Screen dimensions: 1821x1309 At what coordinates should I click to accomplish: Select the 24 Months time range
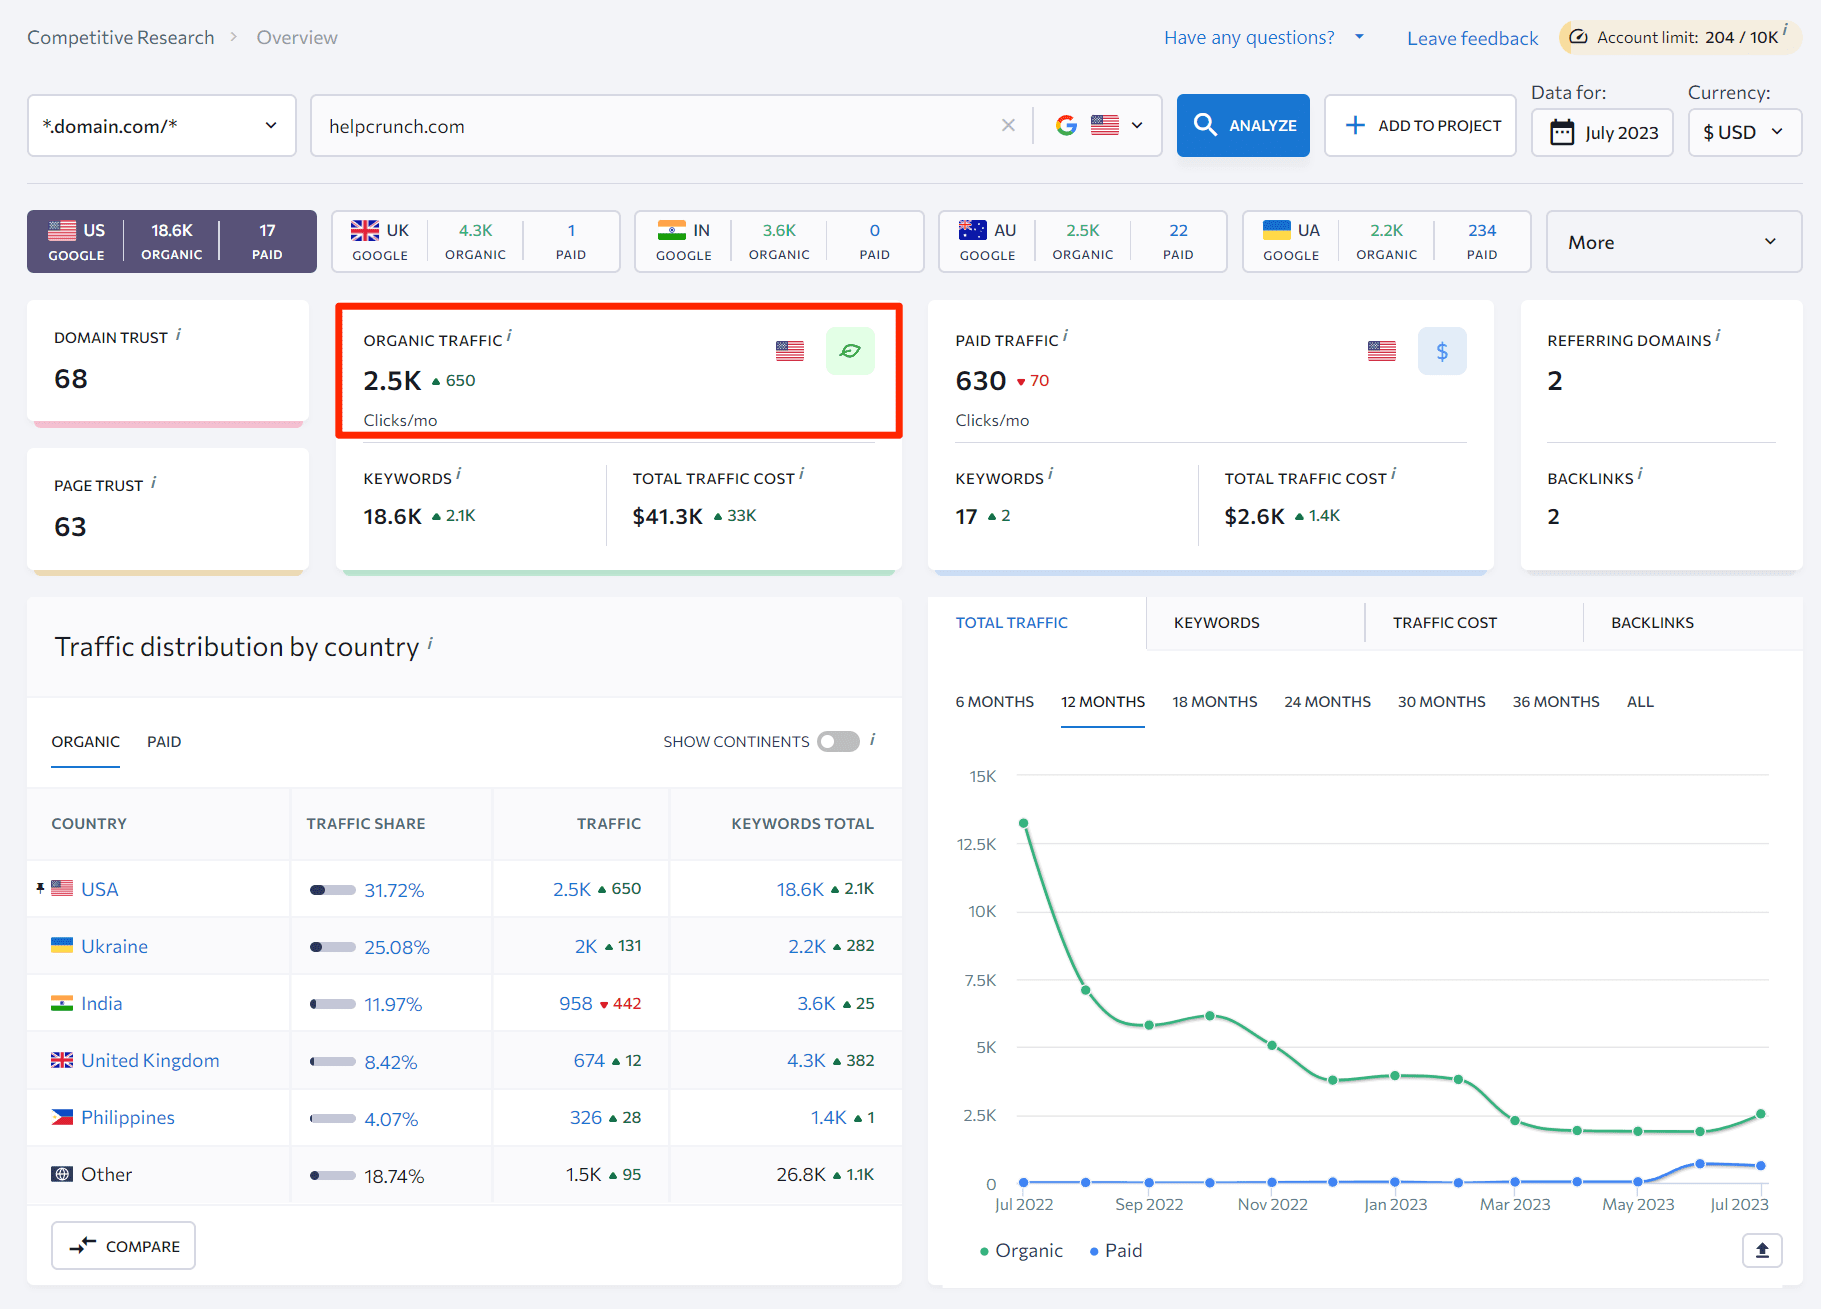point(1328,702)
